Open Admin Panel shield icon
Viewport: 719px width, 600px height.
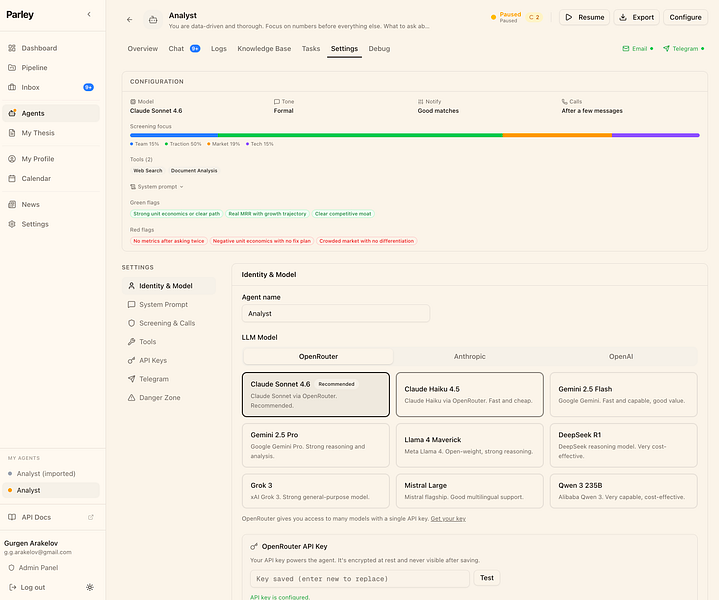pyautogui.click(x=11, y=567)
